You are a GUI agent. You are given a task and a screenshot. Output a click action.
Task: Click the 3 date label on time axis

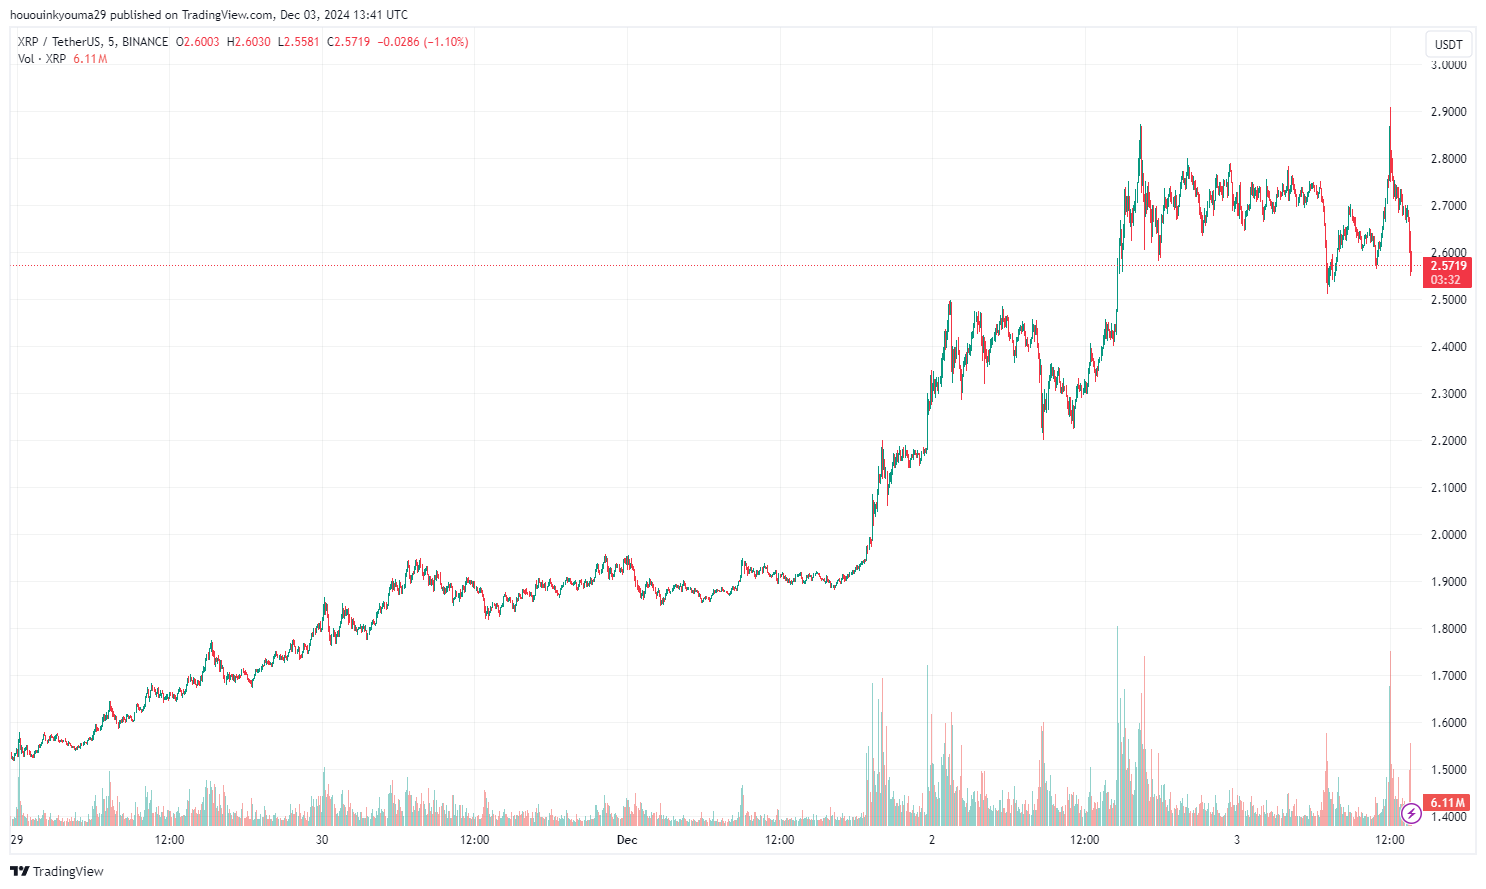[x=1237, y=840]
